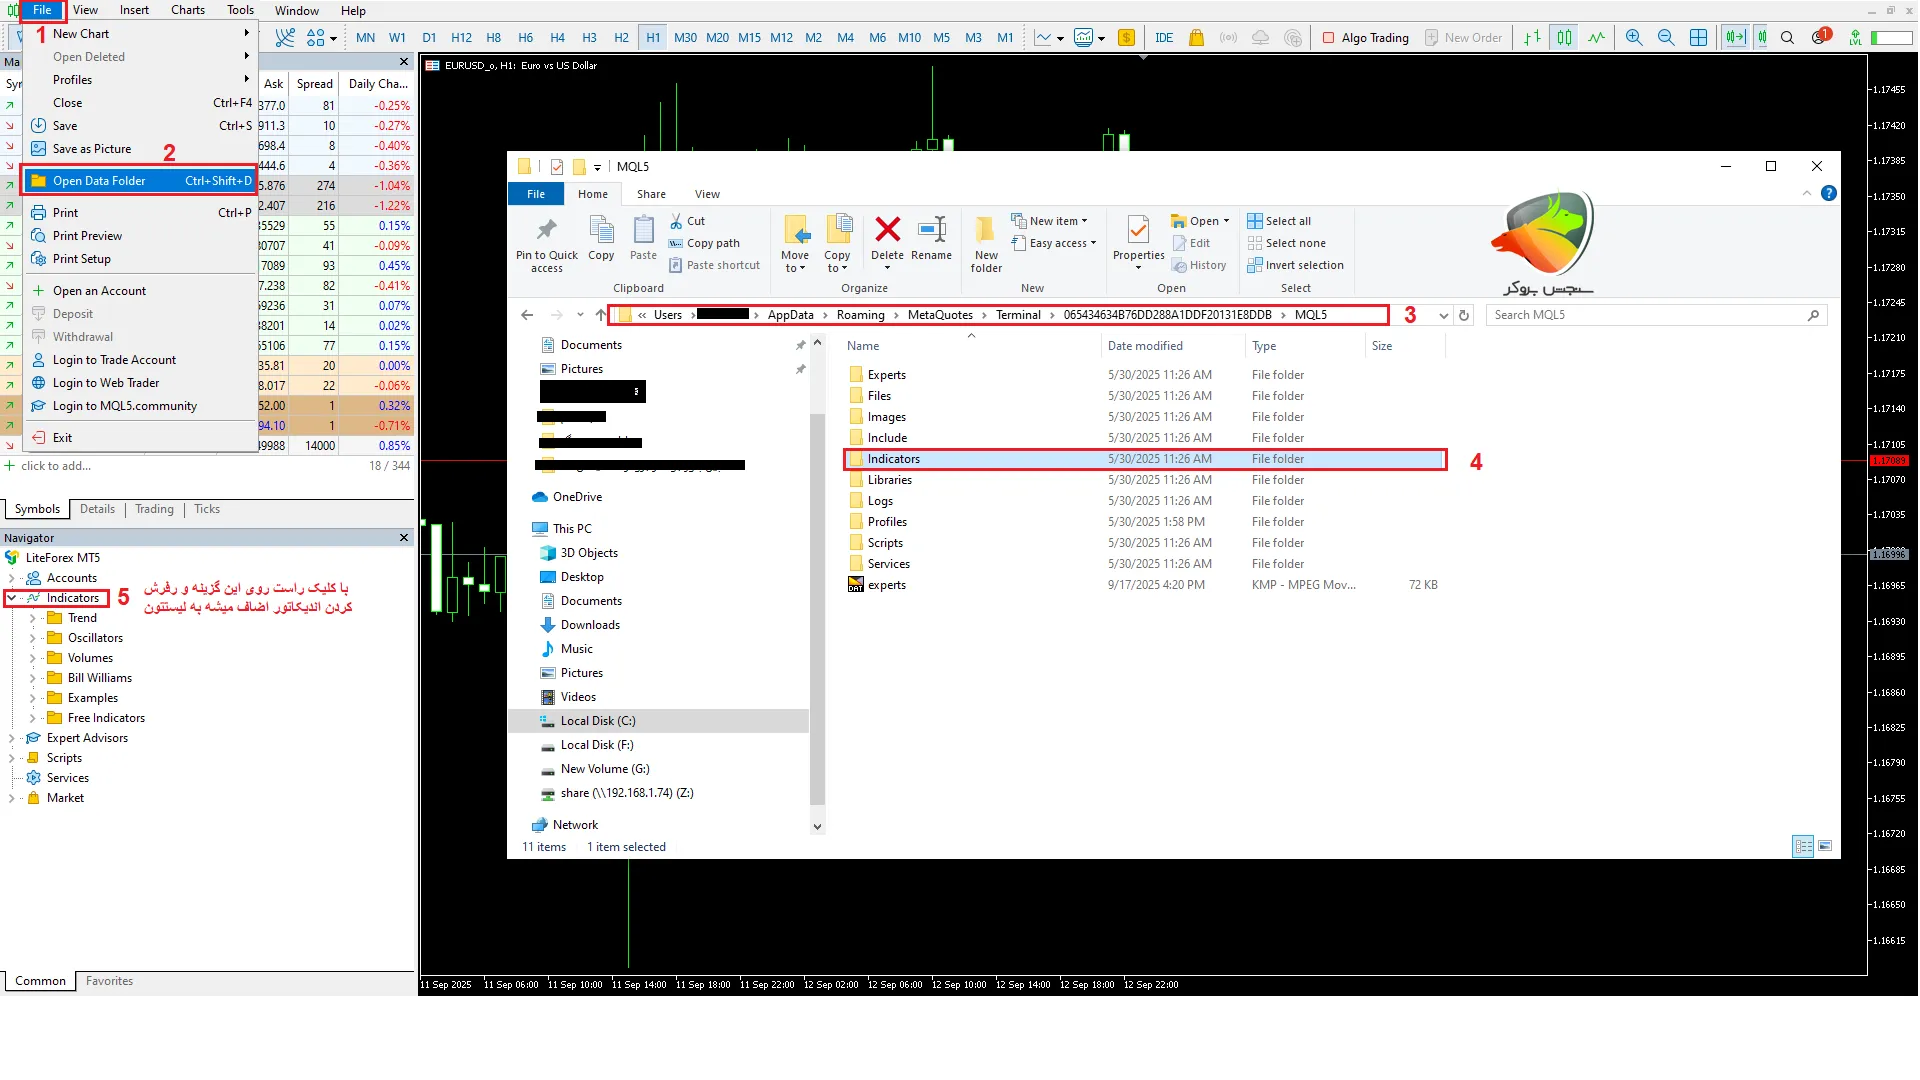Image resolution: width=1920 pixels, height=1080 pixels.
Task: Switch to the Share ribbon tab
Action: tap(651, 194)
